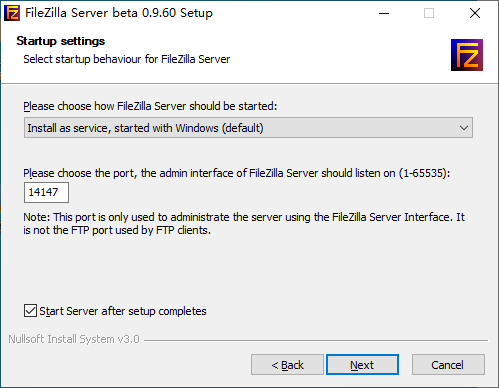Viewport: 499px width, 388px height.
Task: Click the FileZilla icon in the title bar
Action: [12, 13]
